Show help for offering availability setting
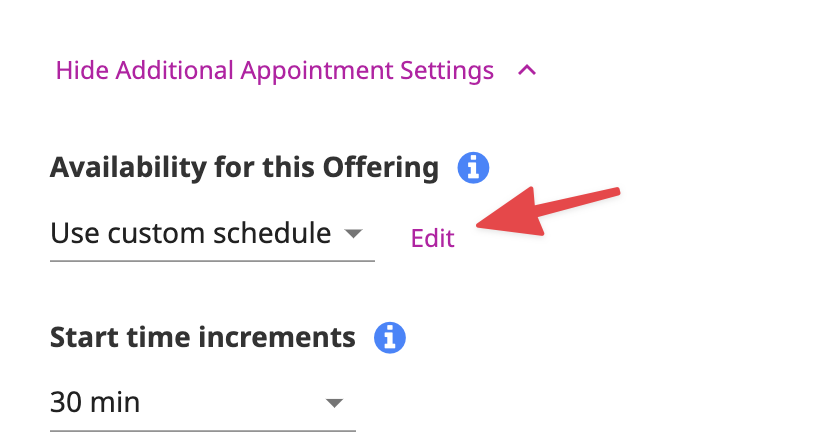Screen dimensions: 824x432 473,168
